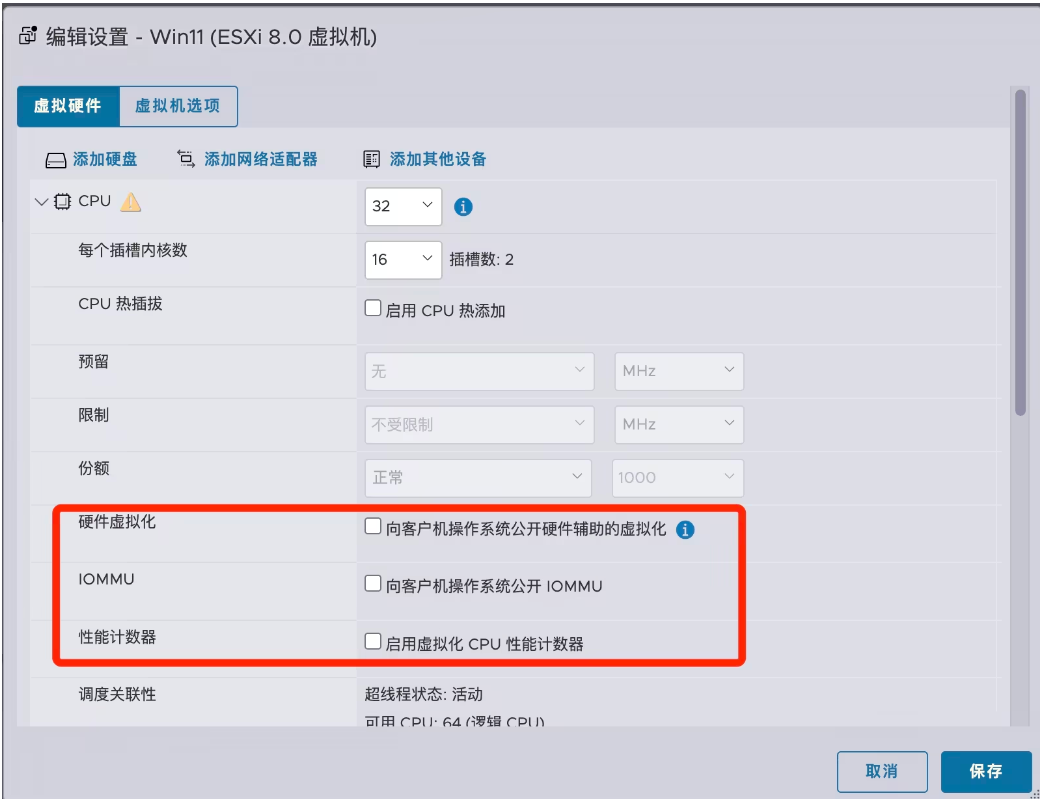The width and height of the screenshot is (1040, 799).
Task: Enable CPU hot add checkbox
Action: (373, 308)
